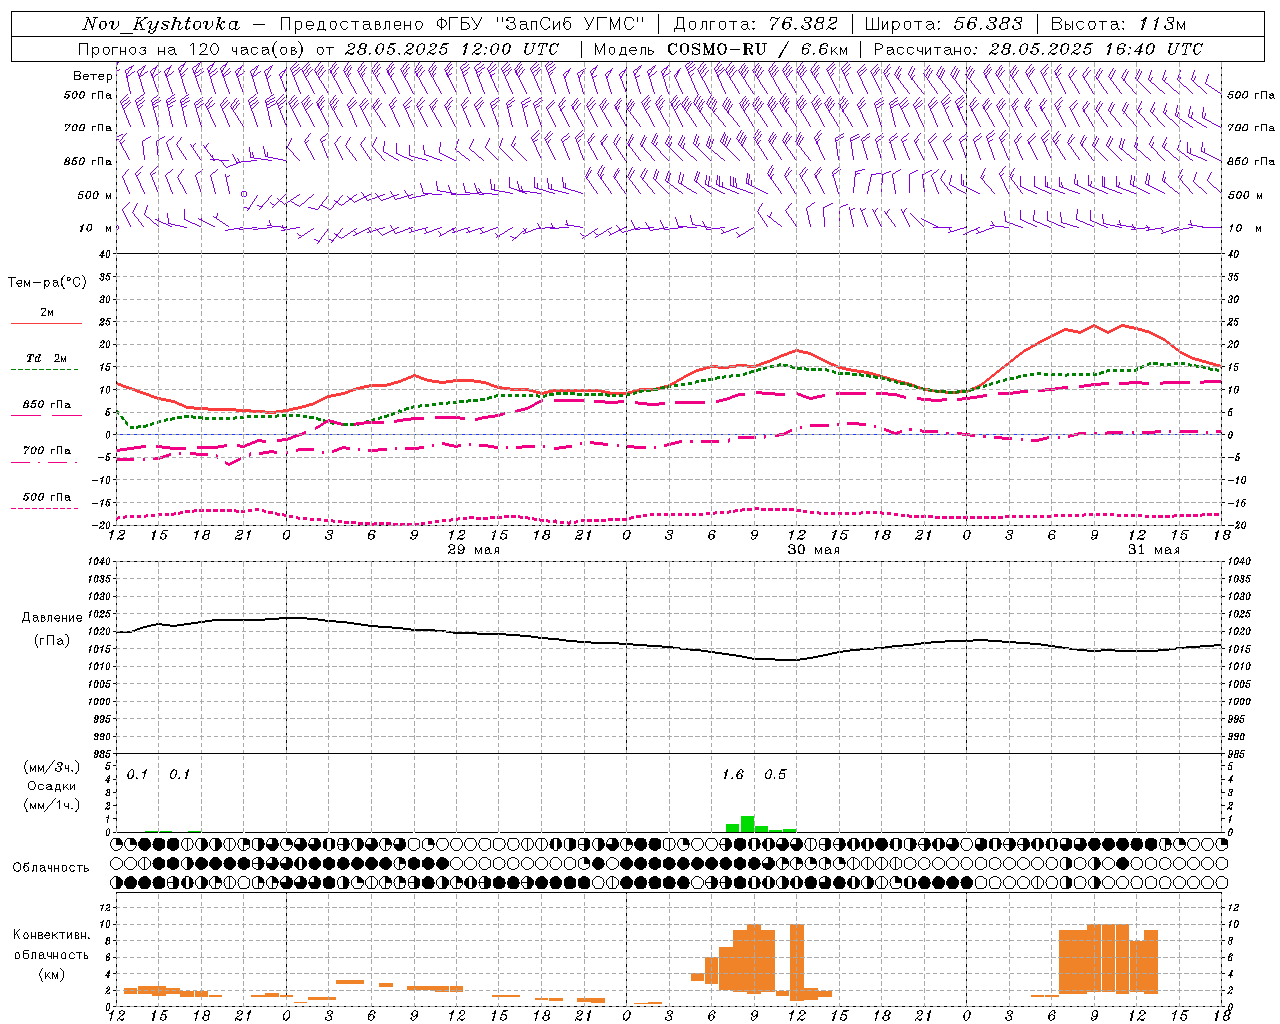This screenshot has width=1280, height=1024.
Task: Click the 'Тем-ра(°C)' temperature panel label
Action: (x=47, y=283)
